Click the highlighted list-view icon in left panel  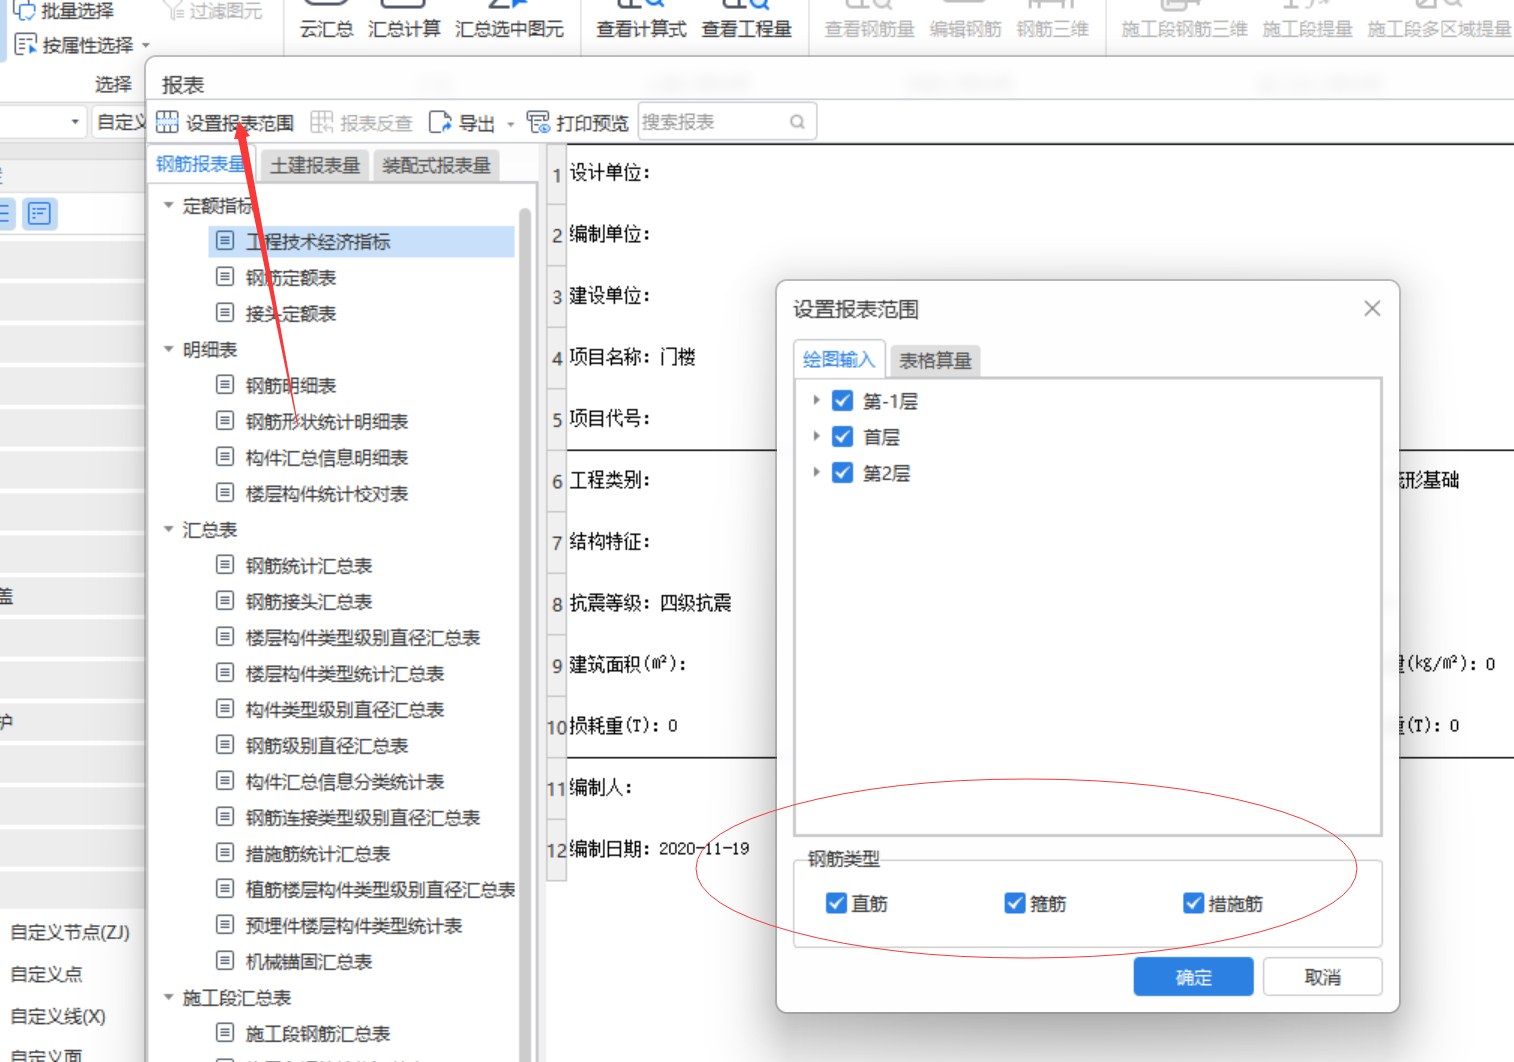40,213
